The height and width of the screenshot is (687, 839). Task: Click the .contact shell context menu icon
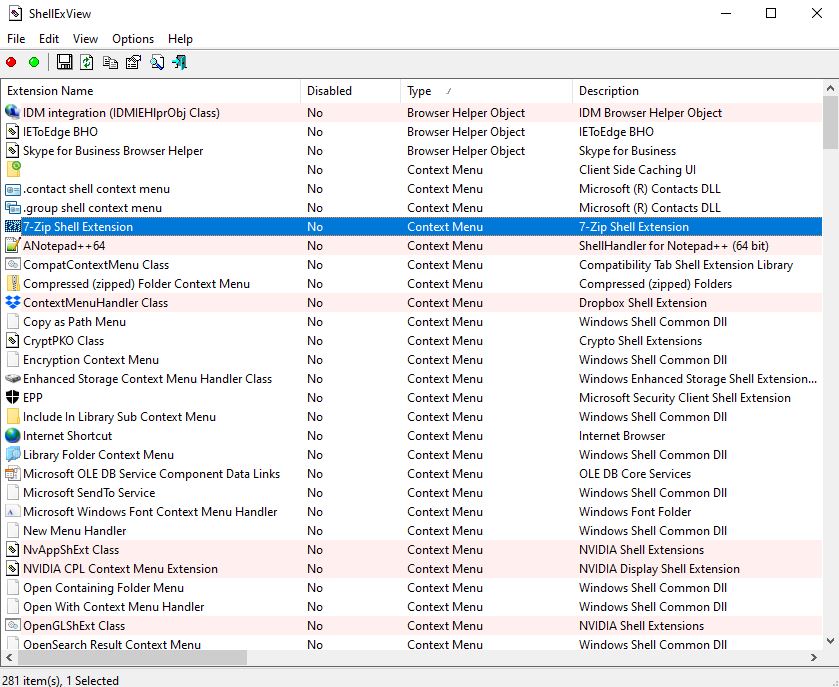[x=12, y=189]
